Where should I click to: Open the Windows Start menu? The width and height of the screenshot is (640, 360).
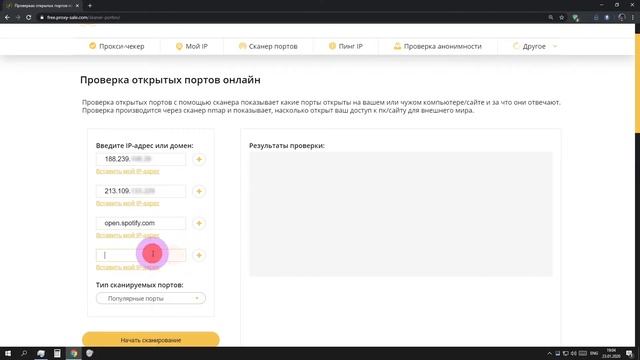click(x=8, y=353)
